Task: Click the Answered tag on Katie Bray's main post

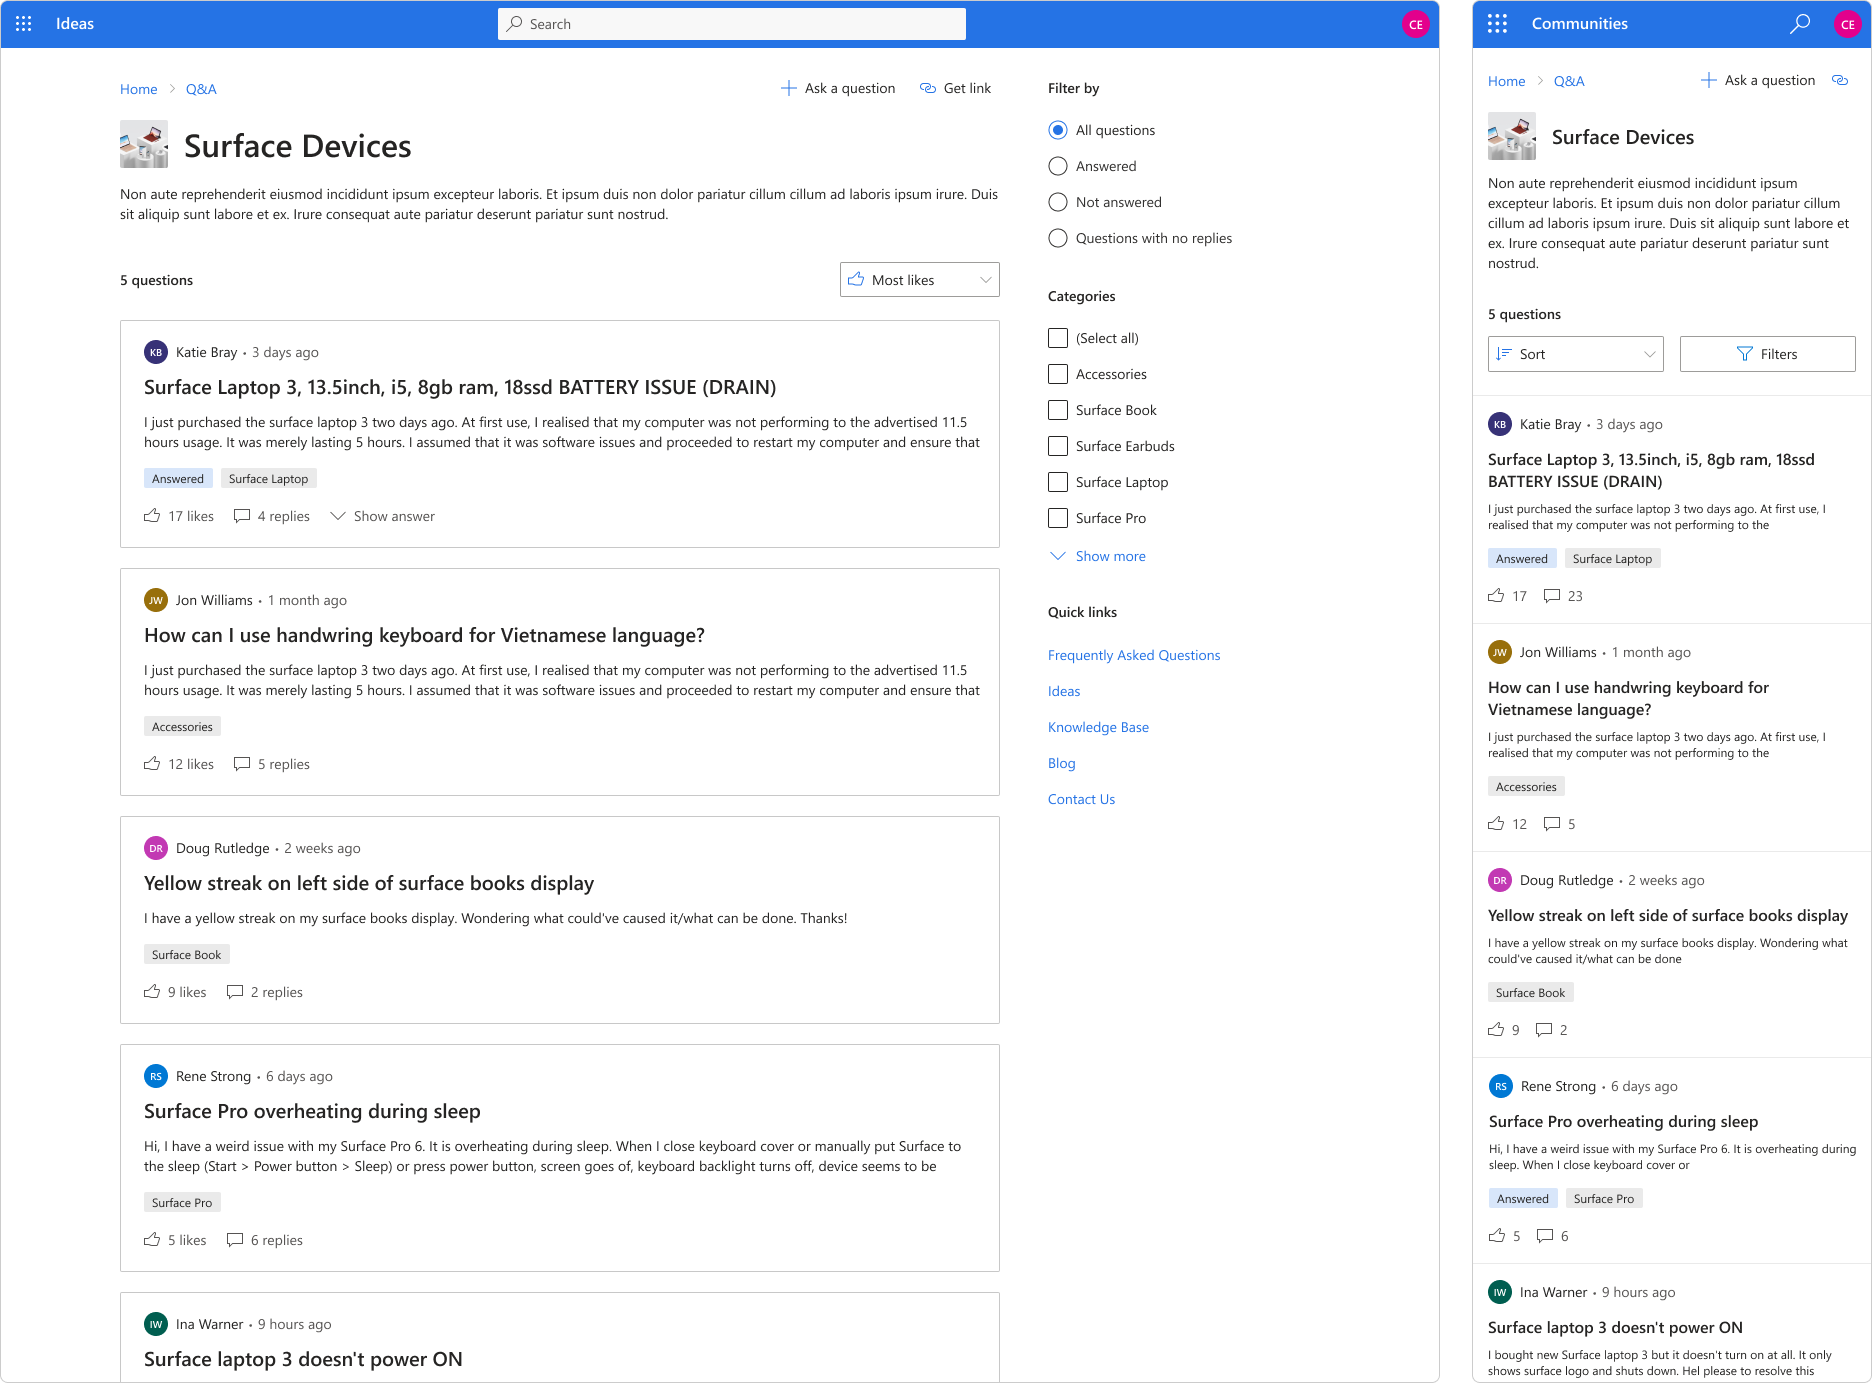Action: click(178, 479)
